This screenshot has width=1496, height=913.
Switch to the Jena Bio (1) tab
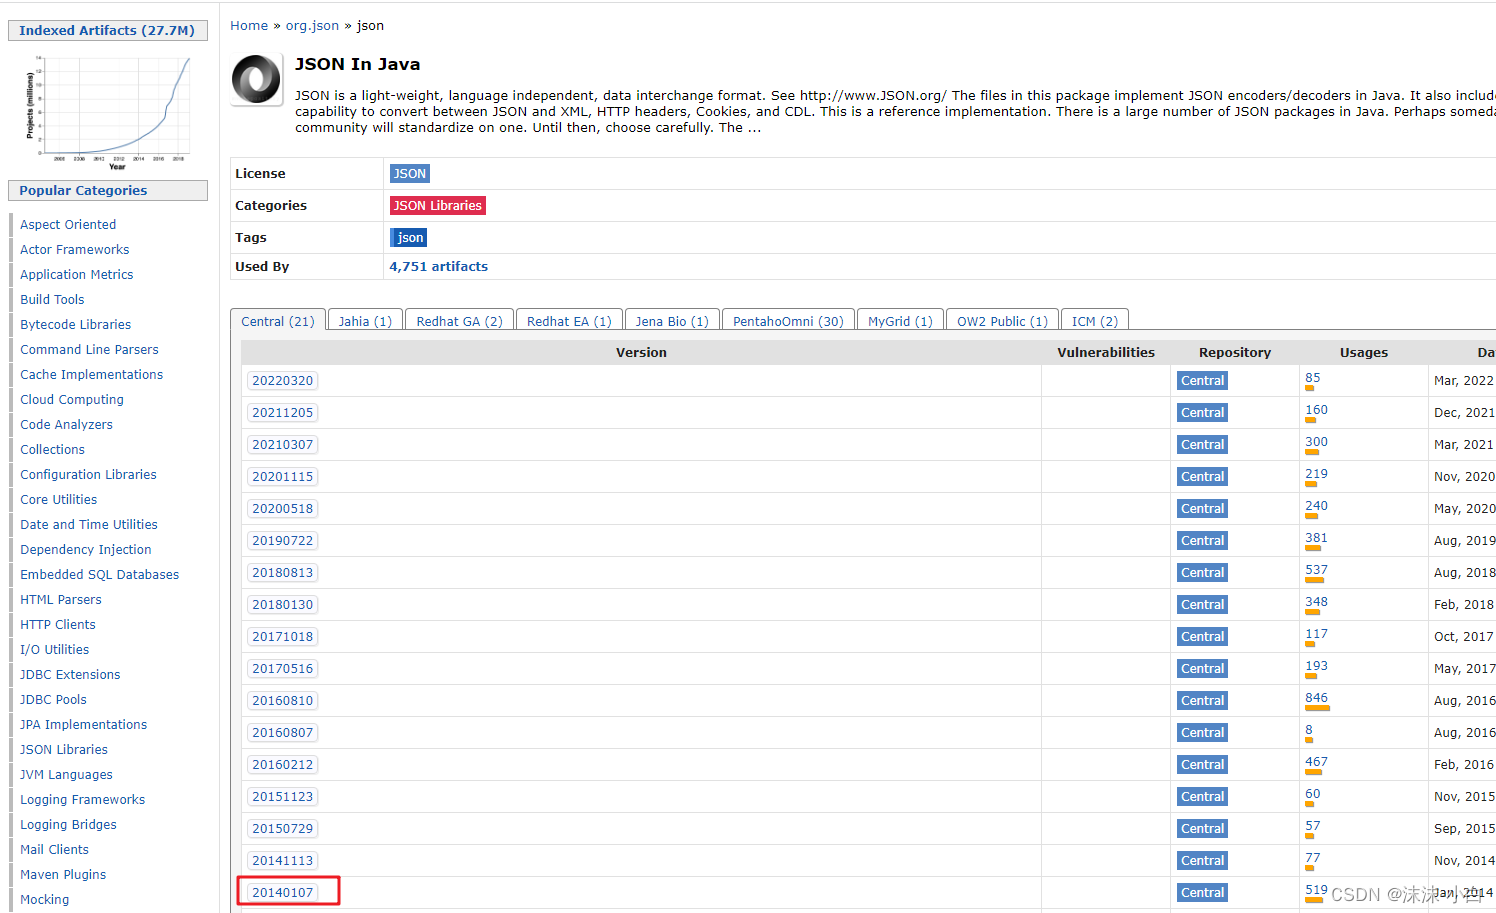[x=672, y=321]
